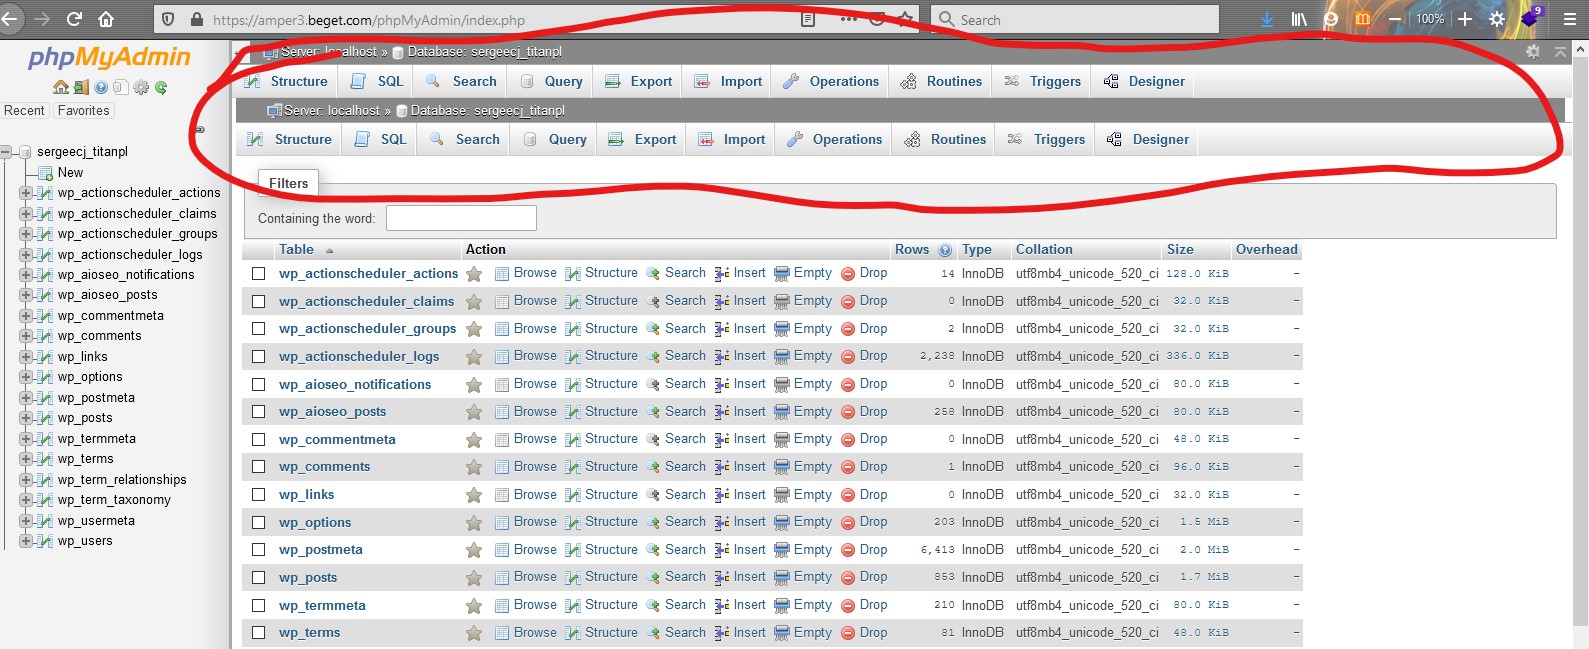
Task: Click the phpMyAdmin log out icon
Action: click(81, 87)
